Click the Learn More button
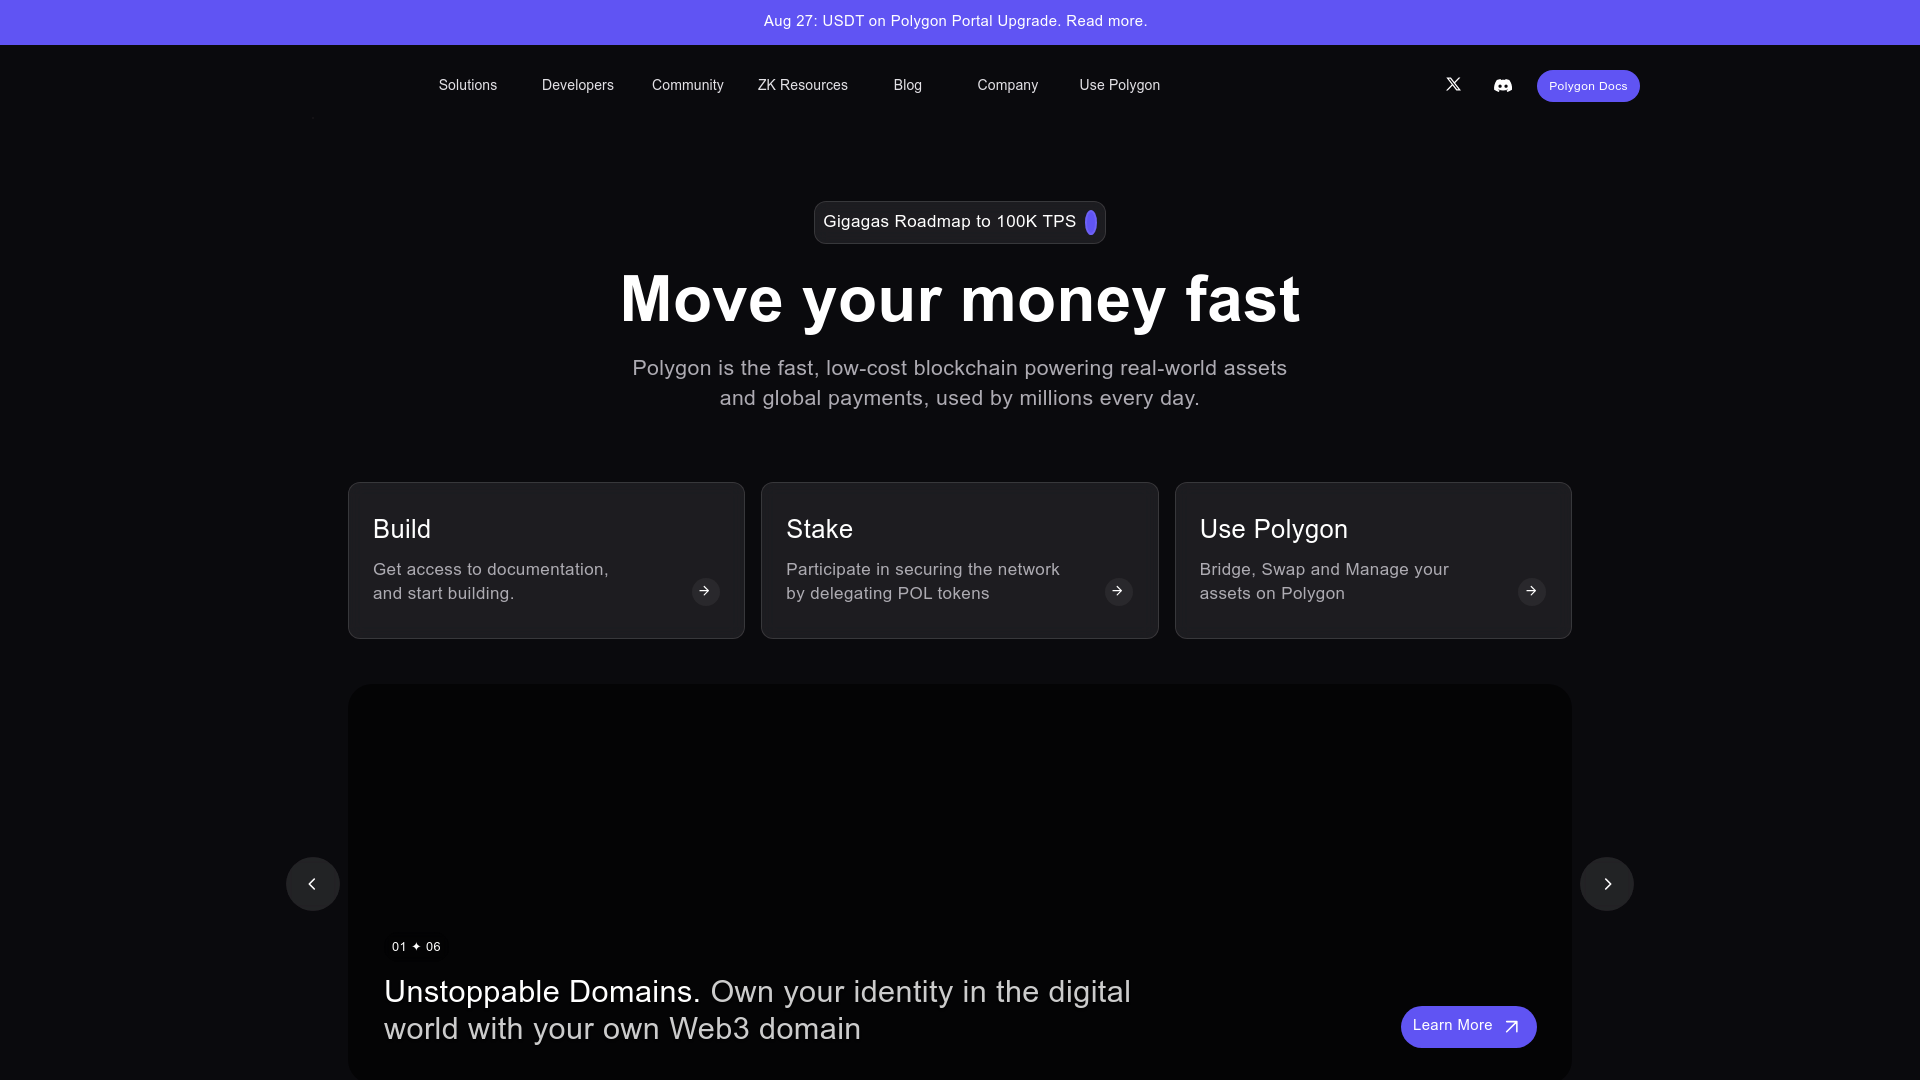1920x1080 pixels. point(1469,1027)
